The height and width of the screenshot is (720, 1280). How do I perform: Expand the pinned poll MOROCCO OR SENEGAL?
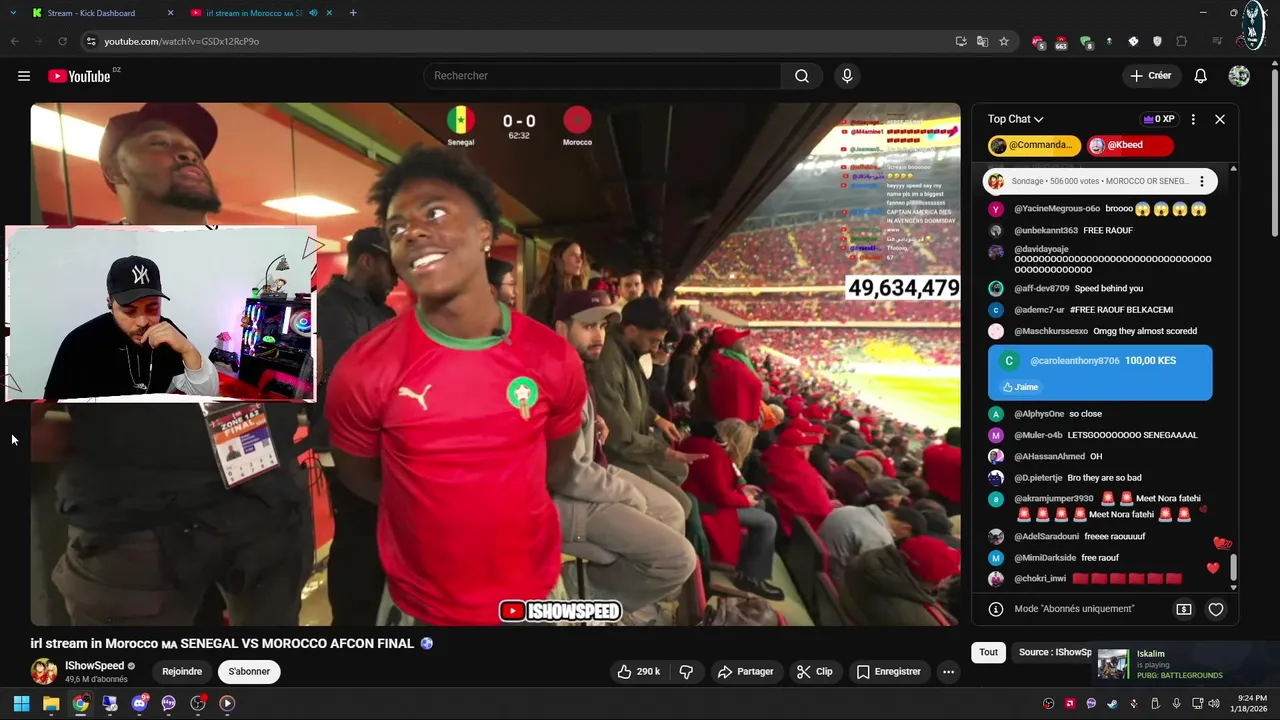tap(1100, 181)
